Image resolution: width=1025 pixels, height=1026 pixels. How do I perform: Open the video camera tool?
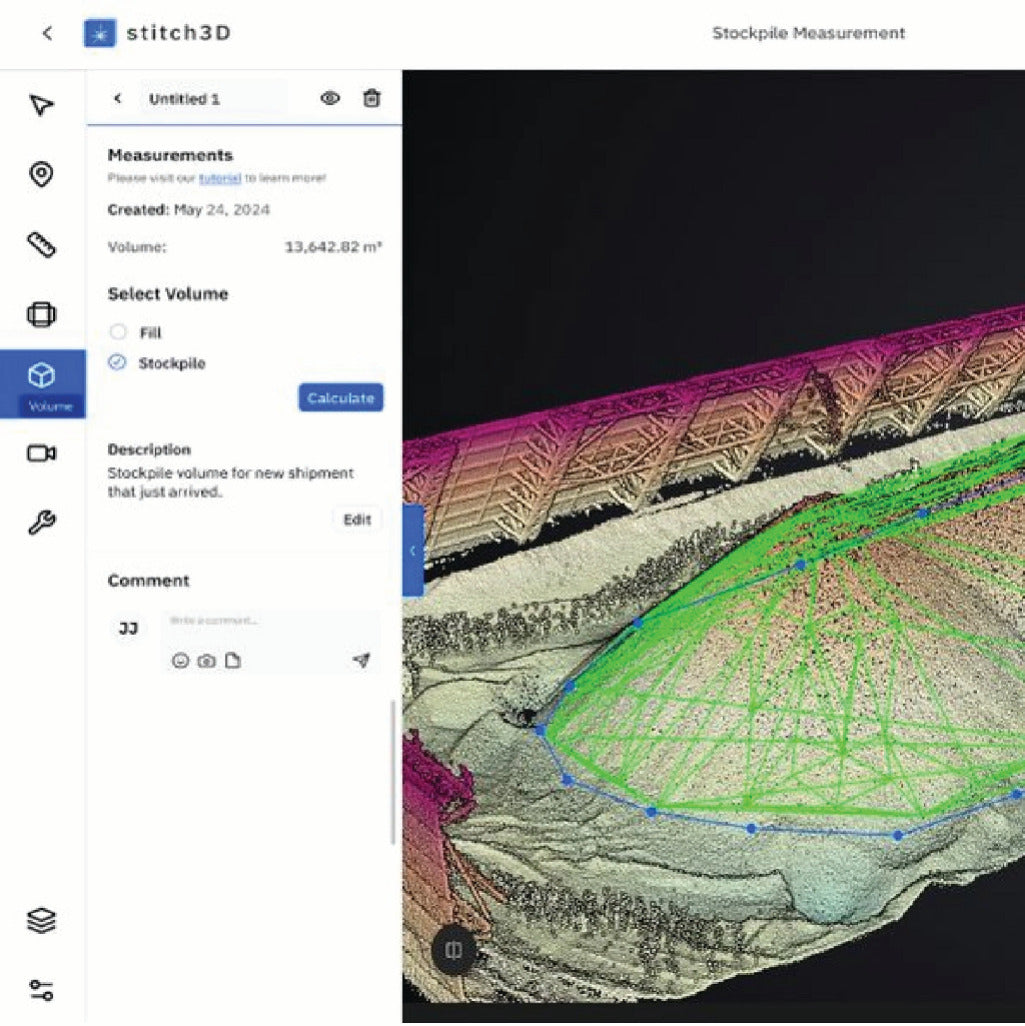click(41, 454)
